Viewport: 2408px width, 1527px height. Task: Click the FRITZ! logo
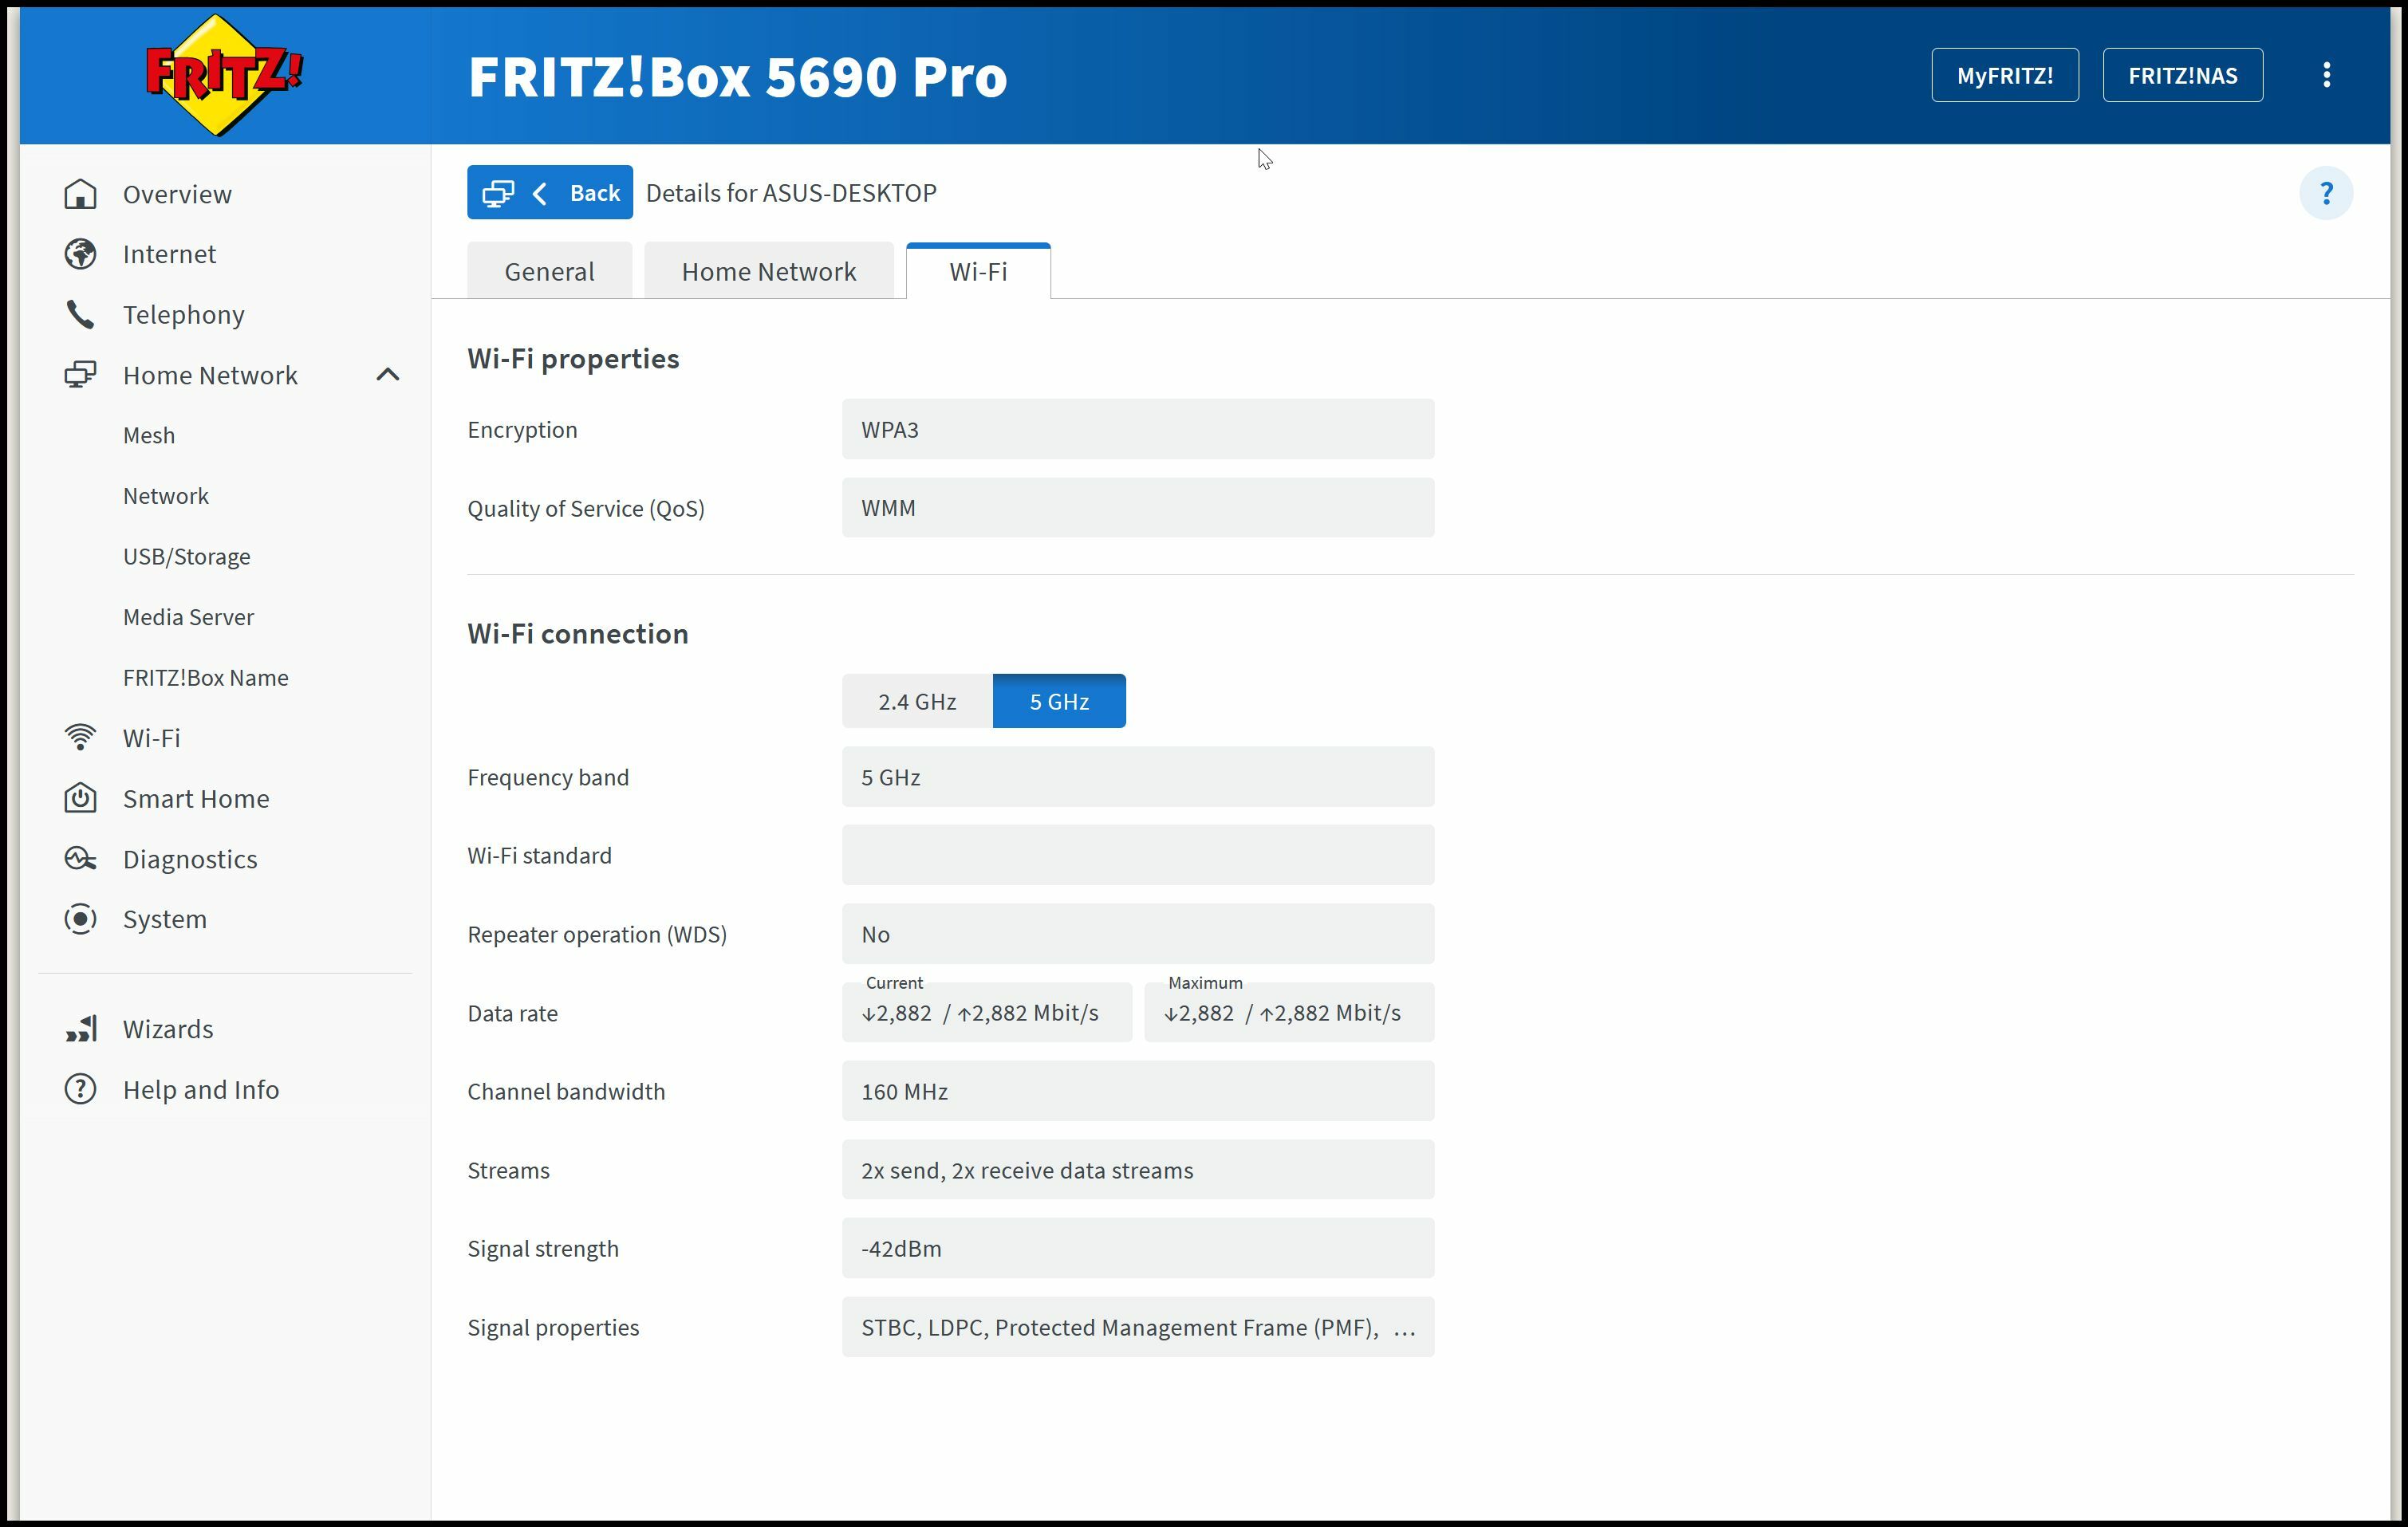click(x=224, y=75)
